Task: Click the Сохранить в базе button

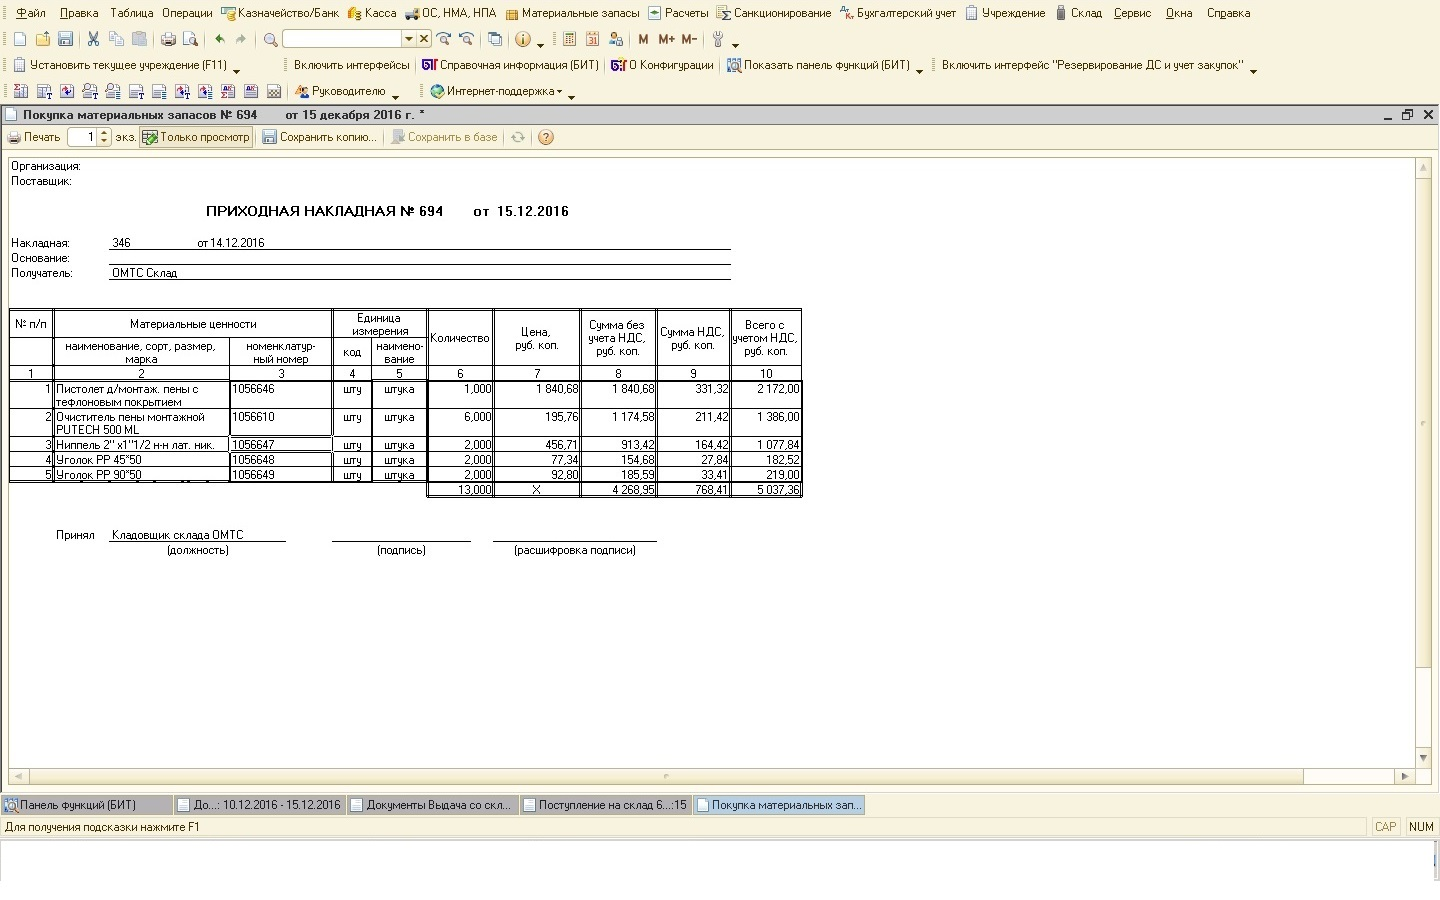Action: 444,137
